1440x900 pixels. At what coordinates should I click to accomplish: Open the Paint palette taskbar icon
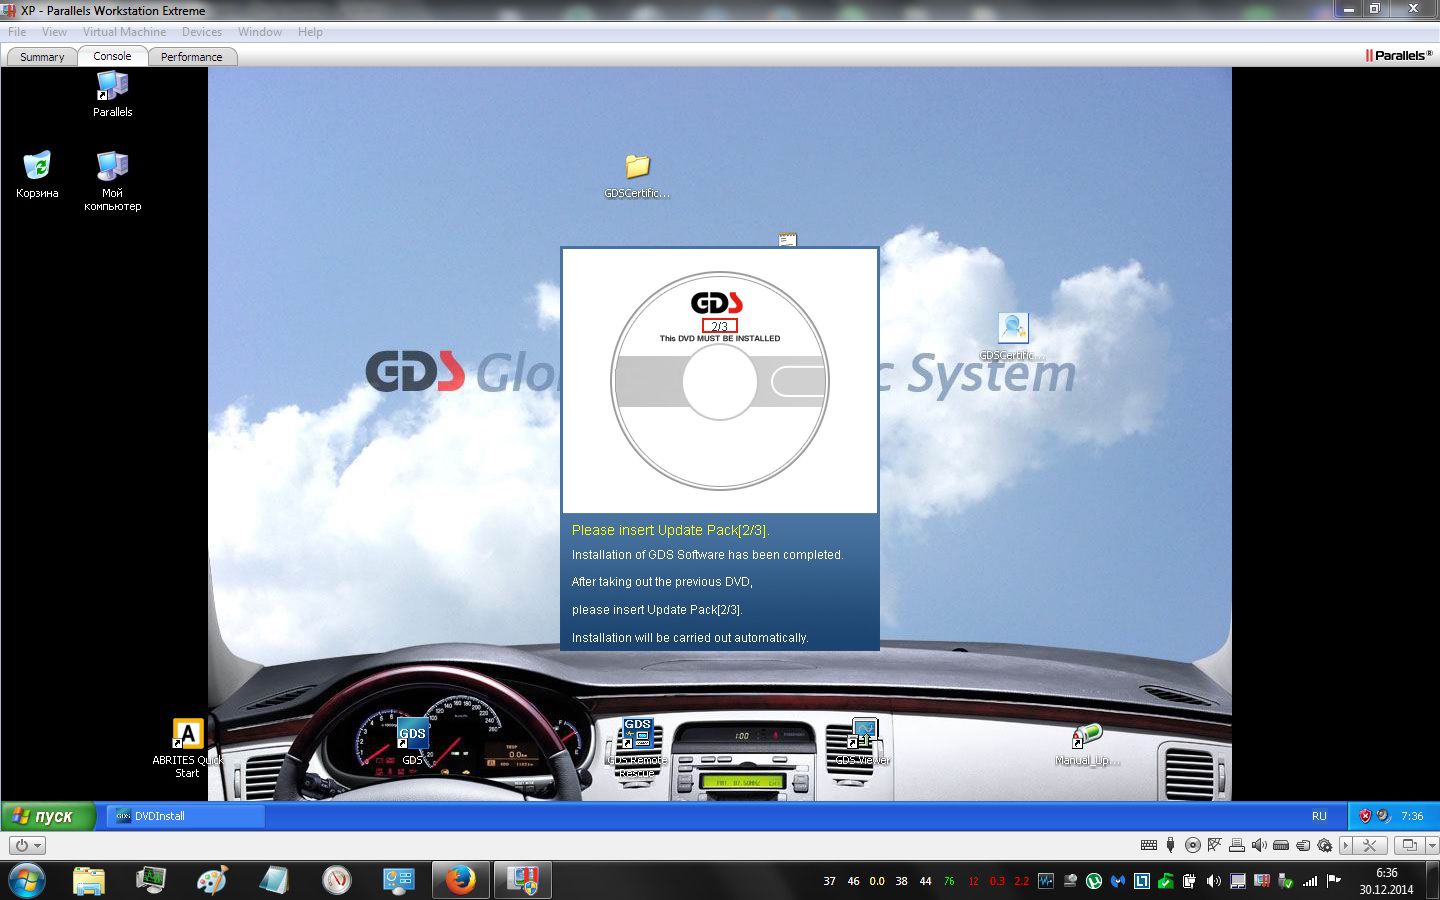(x=212, y=880)
